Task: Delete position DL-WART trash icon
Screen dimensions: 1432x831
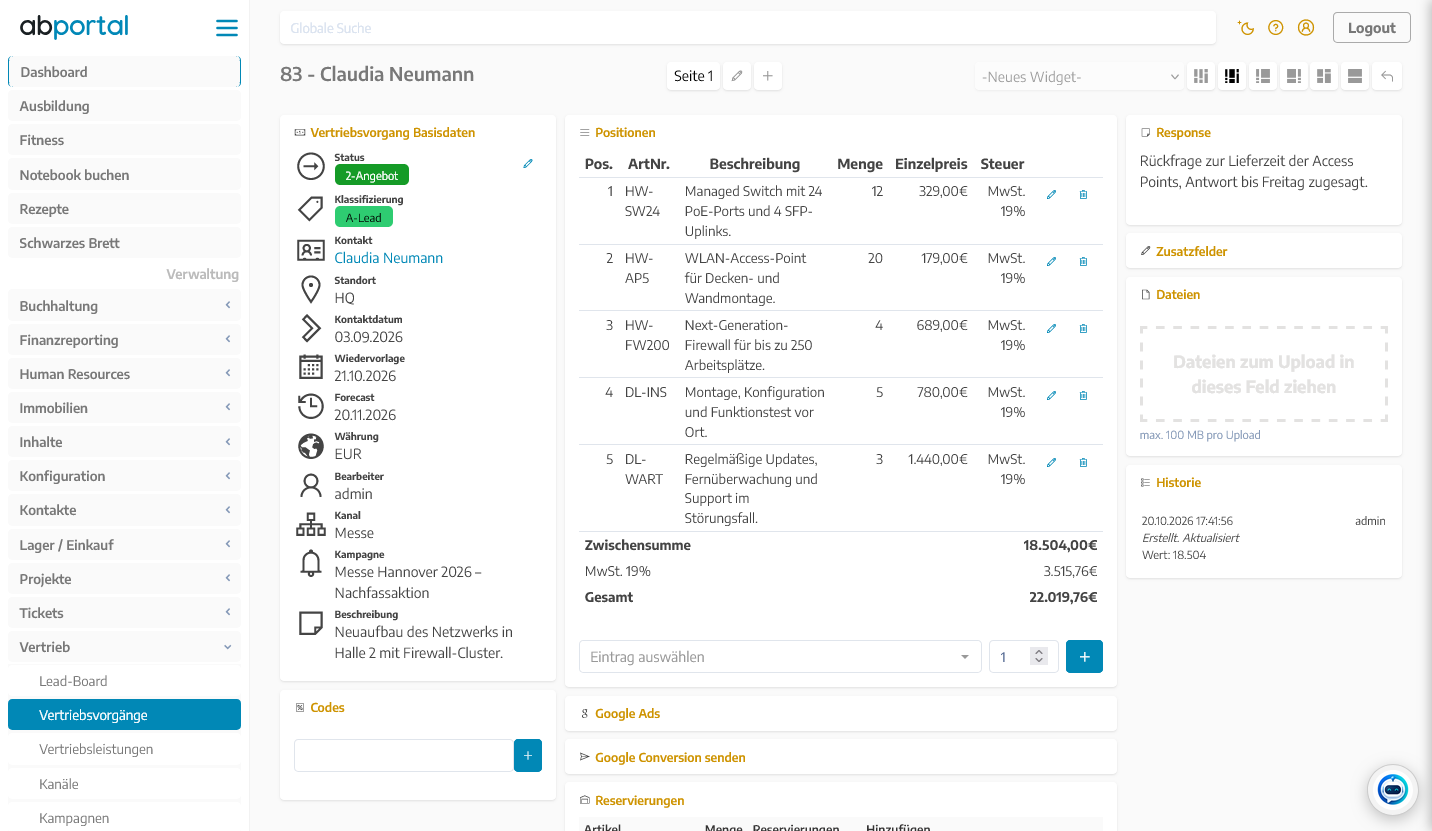Action: click(1084, 463)
